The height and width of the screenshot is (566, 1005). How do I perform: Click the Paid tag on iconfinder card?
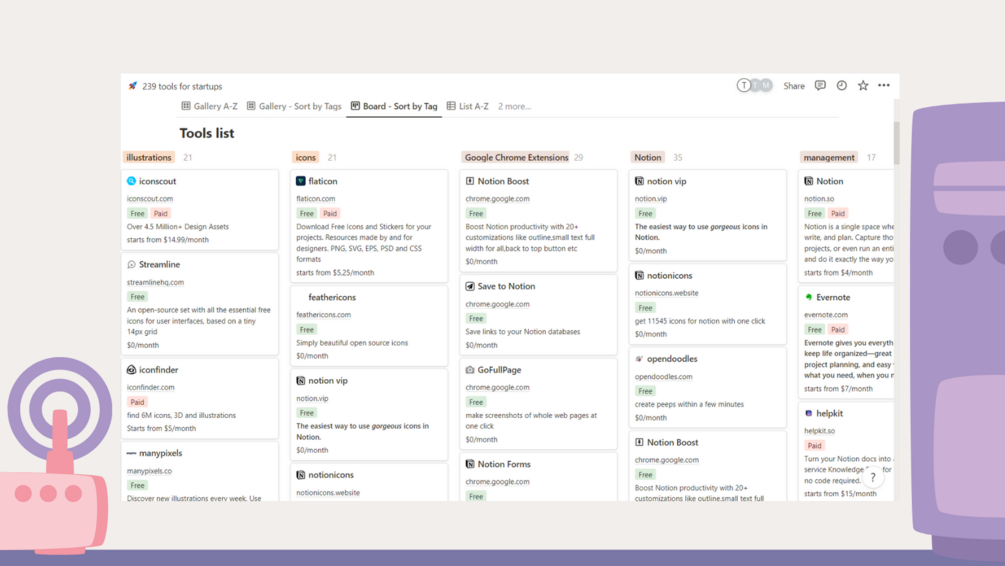click(x=137, y=402)
